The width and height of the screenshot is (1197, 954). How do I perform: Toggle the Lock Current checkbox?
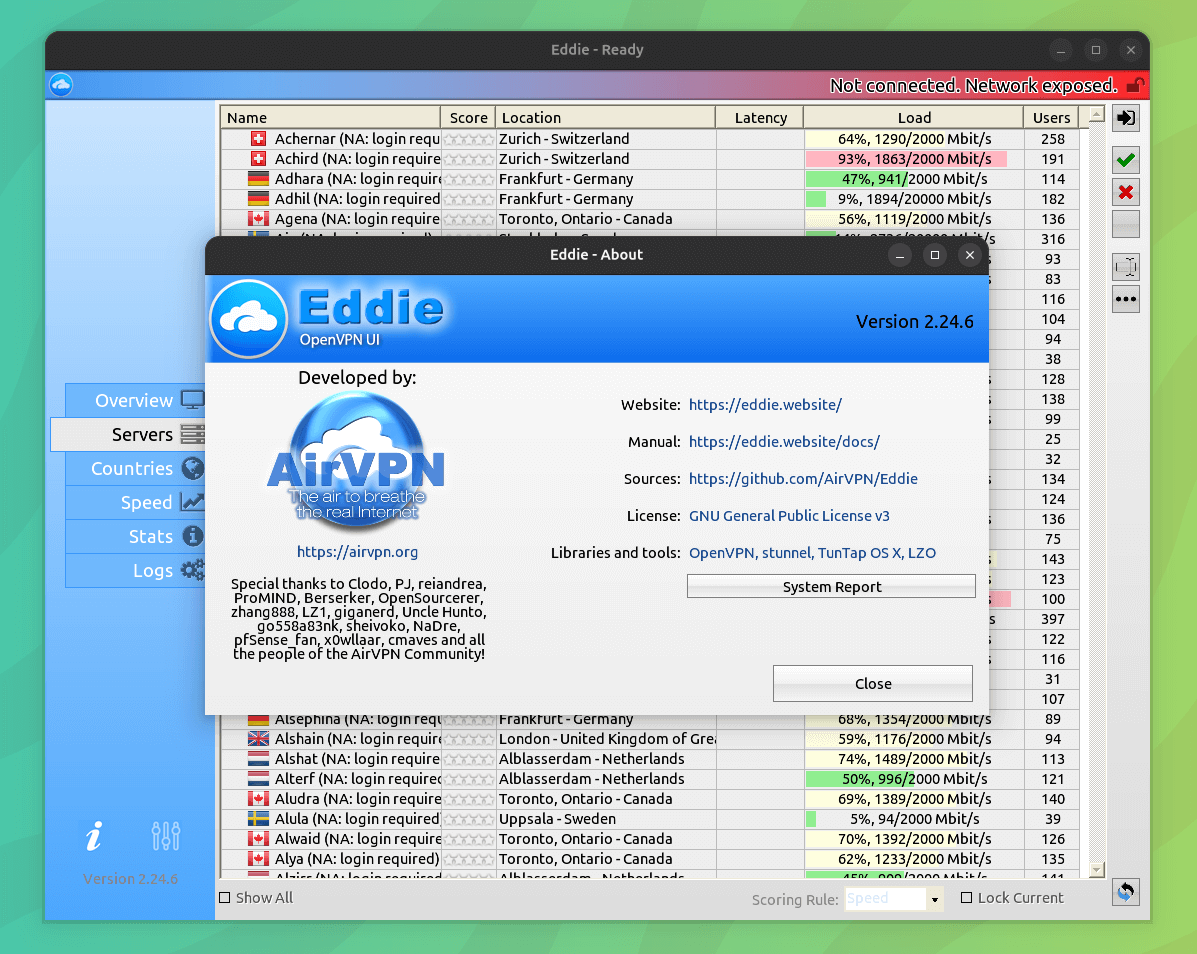(966, 898)
